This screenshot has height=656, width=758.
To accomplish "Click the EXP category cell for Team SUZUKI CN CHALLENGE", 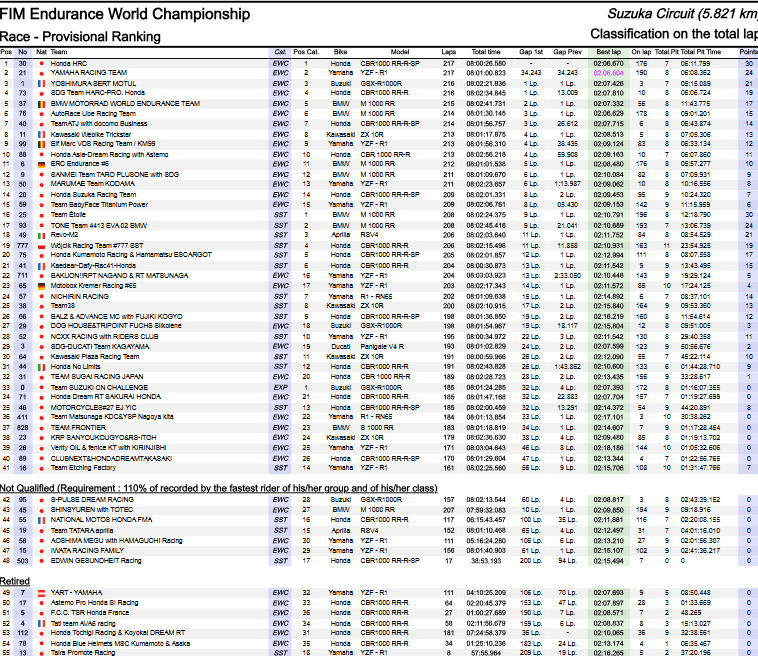I will point(280,388).
